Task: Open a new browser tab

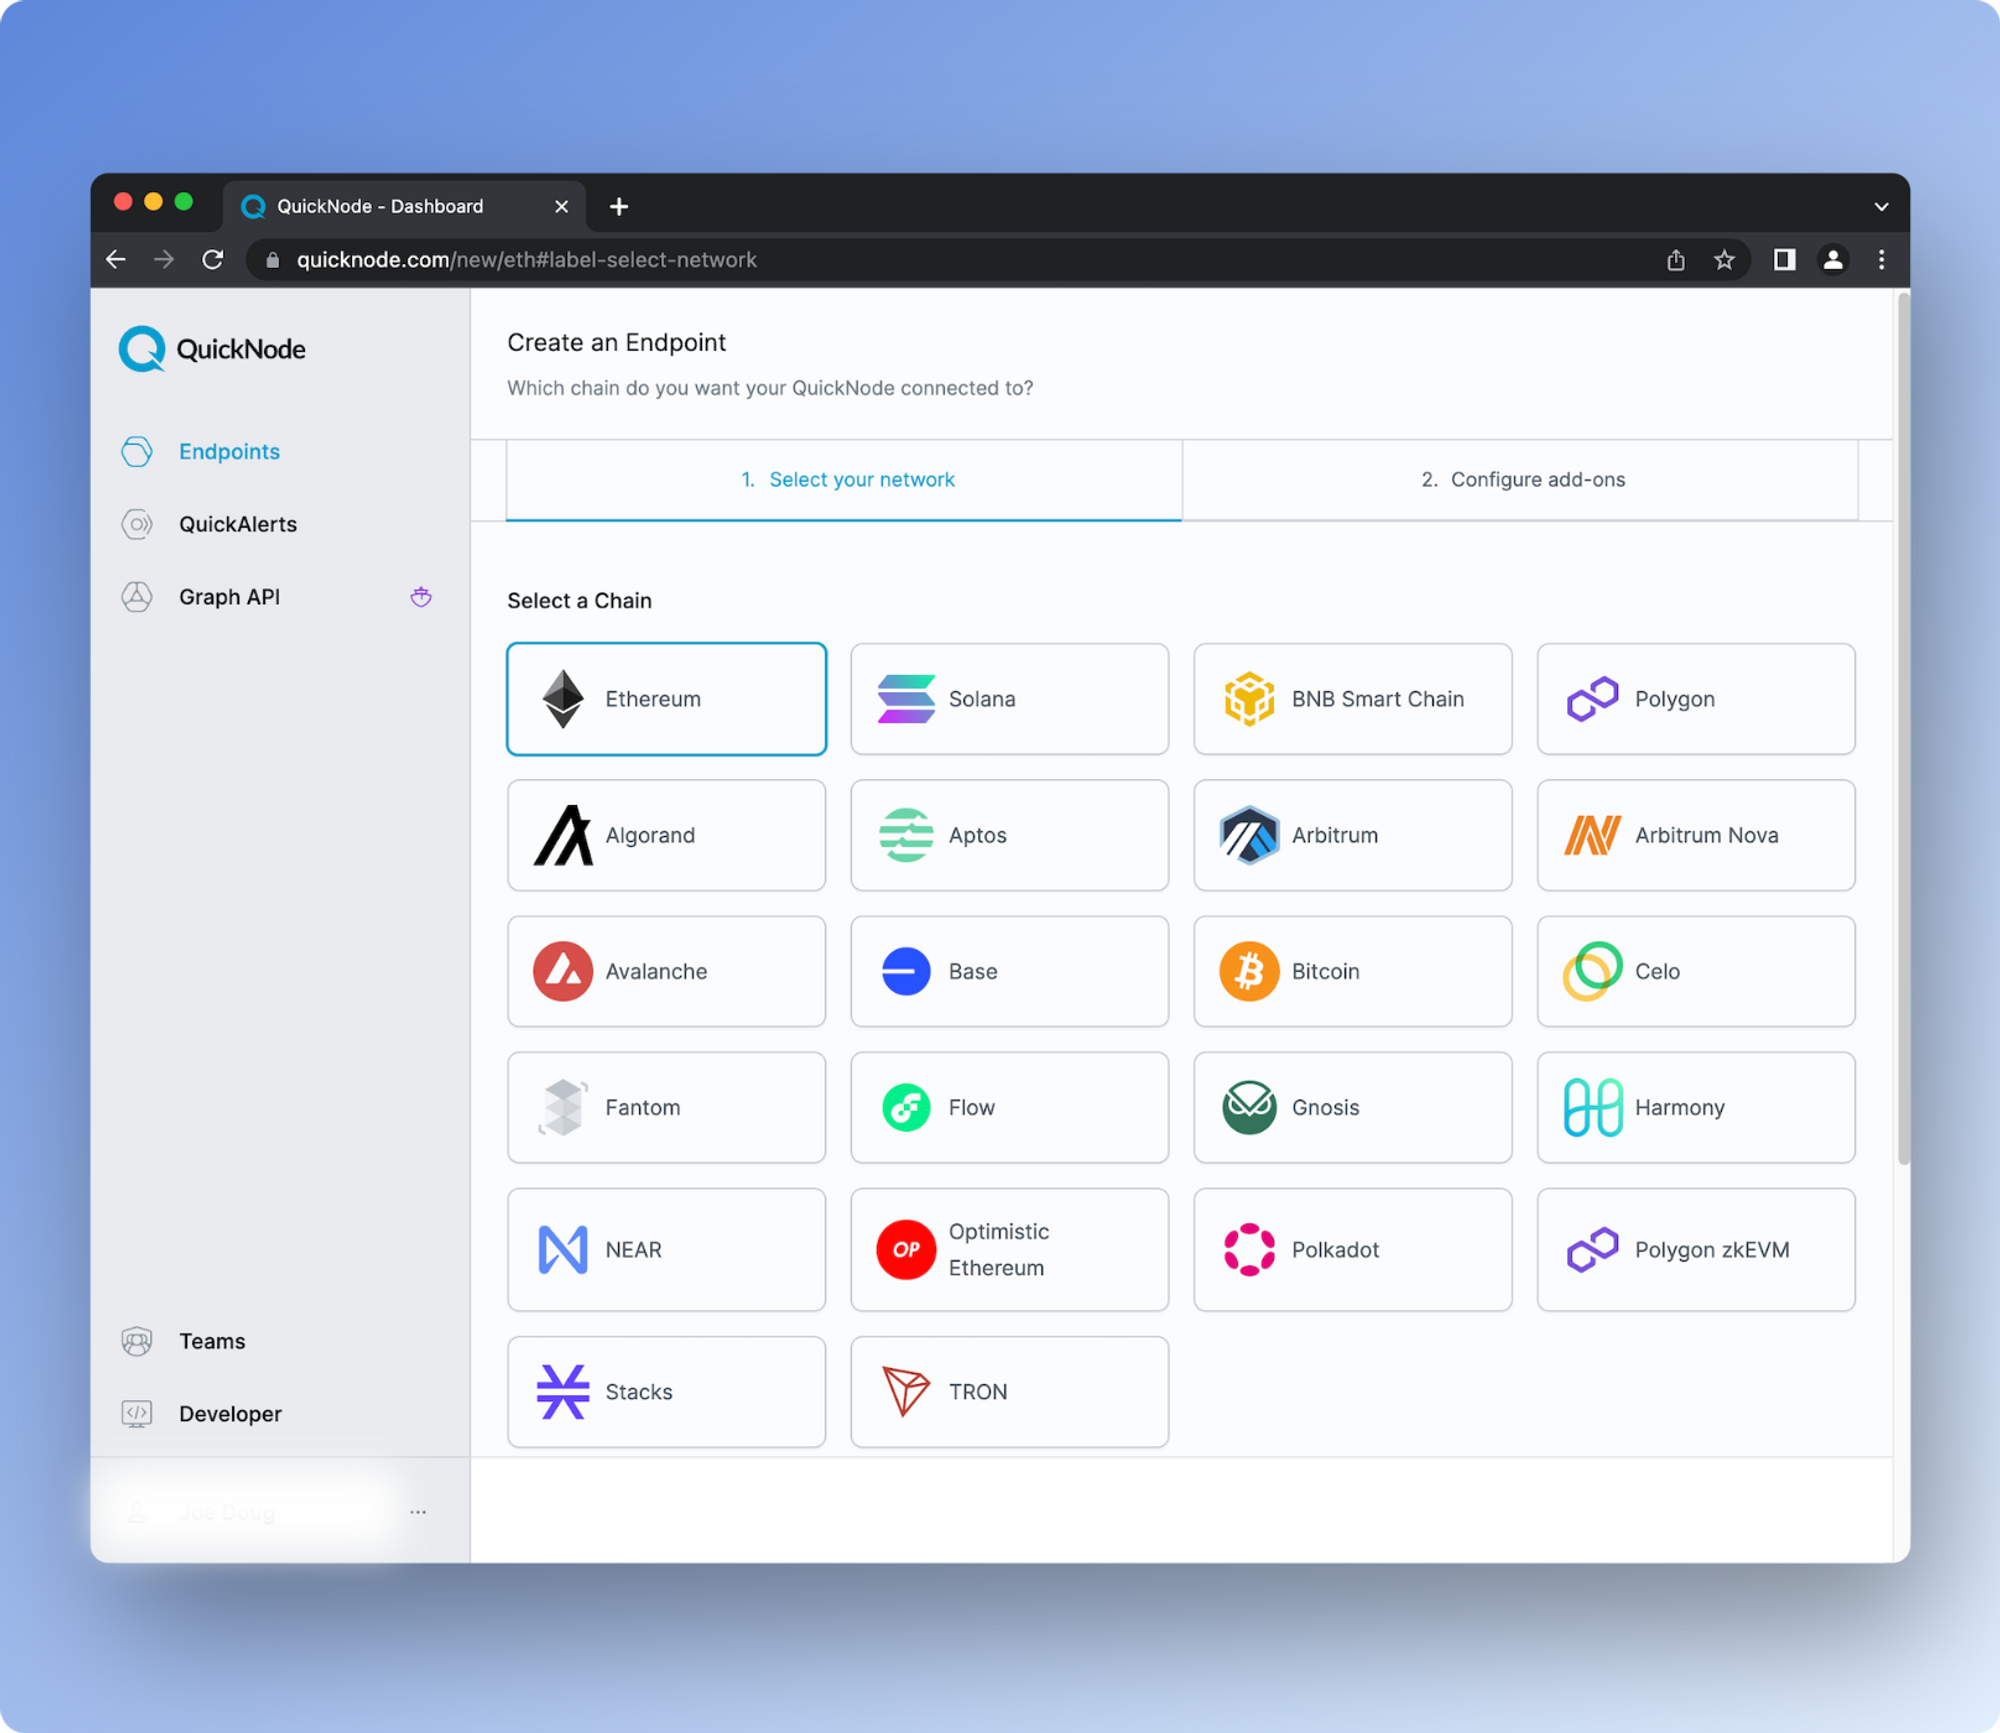Action: coord(619,206)
